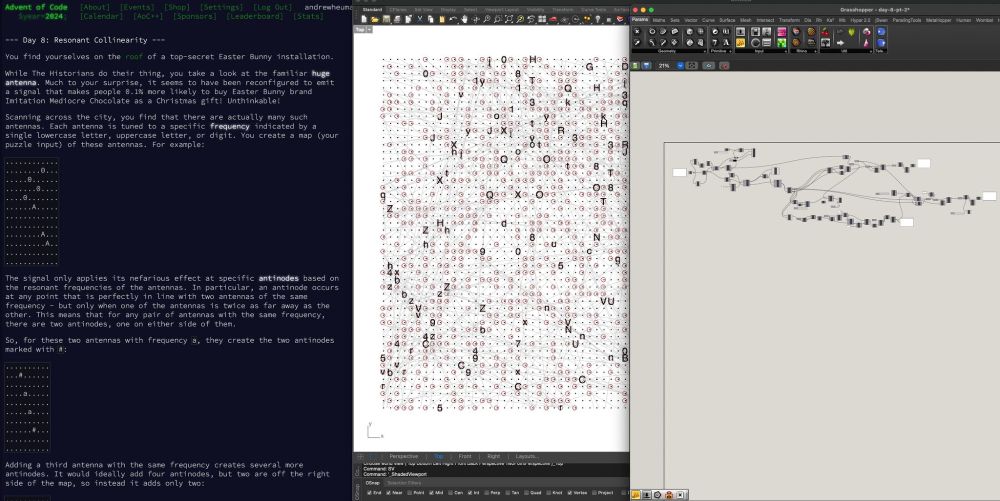1000x501 pixels.
Task: Toggle the Vertex osnap checkbox
Action: pos(570,493)
